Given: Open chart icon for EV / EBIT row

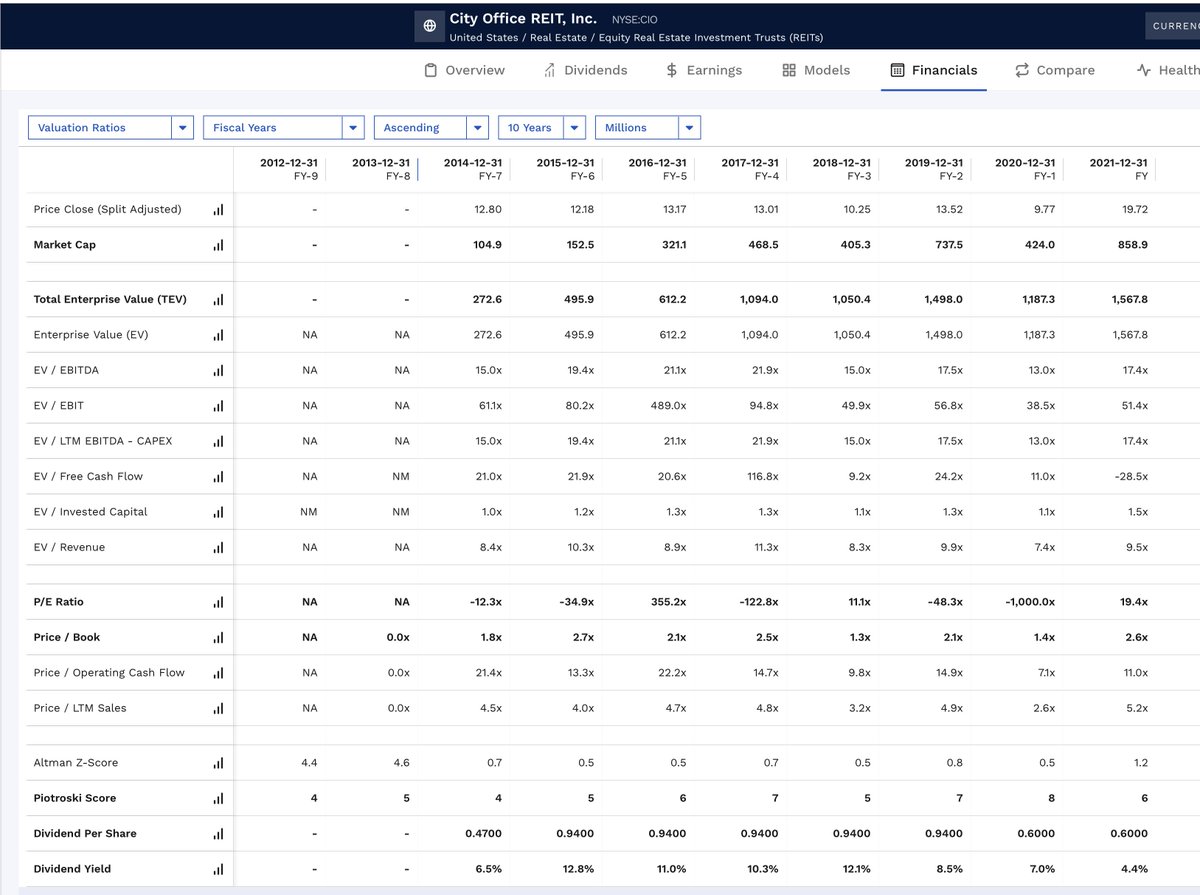Looking at the screenshot, I should (218, 406).
